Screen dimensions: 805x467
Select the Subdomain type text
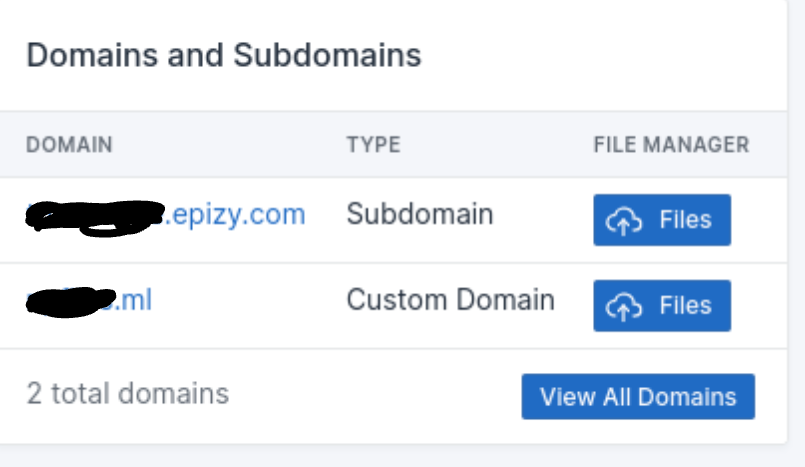pyautogui.click(x=420, y=214)
